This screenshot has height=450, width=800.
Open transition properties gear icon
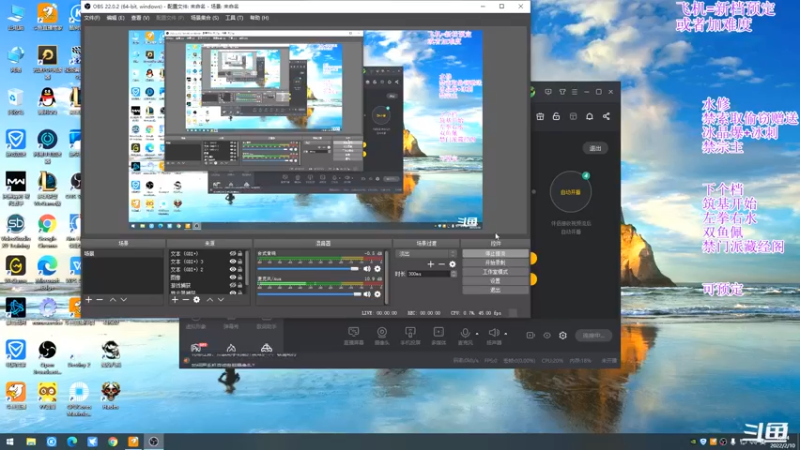click(x=453, y=264)
